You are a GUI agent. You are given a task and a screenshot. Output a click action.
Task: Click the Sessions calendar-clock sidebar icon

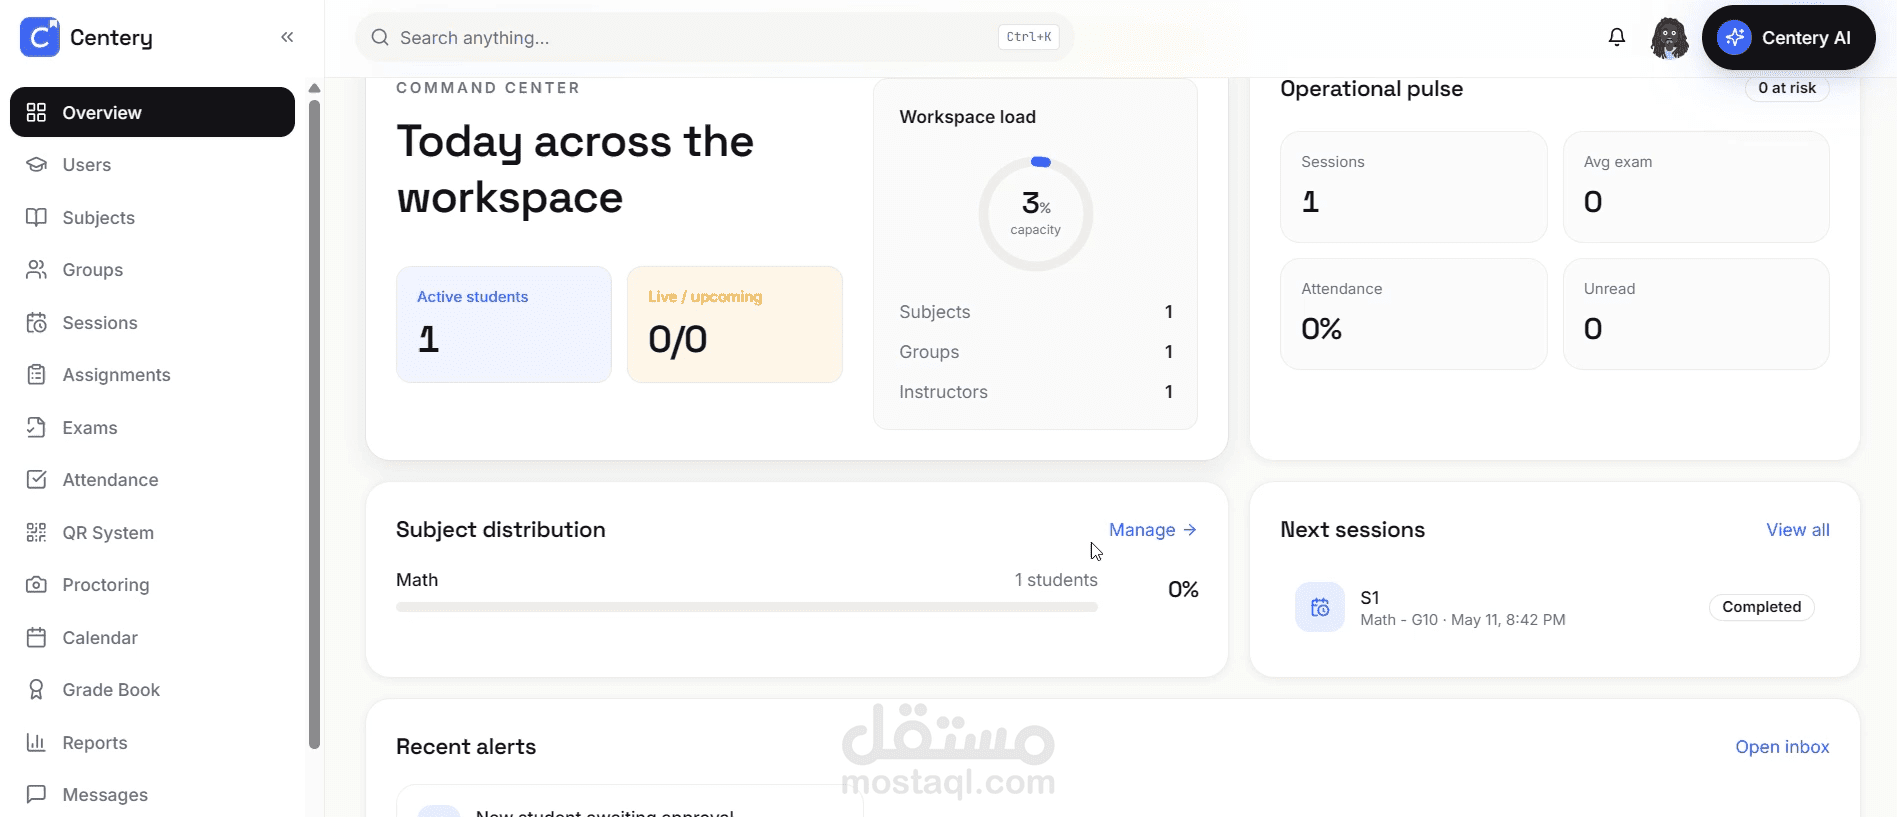tap(36, 322)
